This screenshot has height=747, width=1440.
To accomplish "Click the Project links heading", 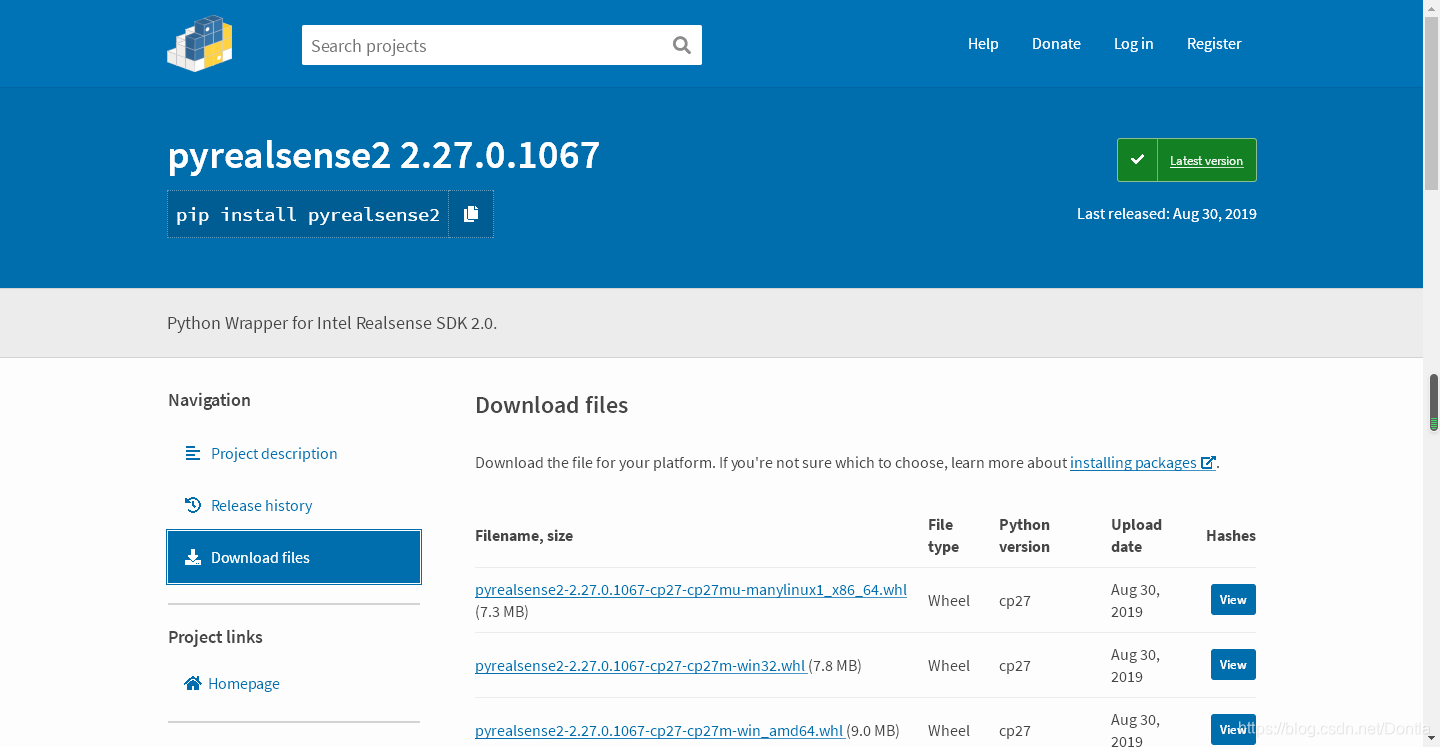I will (x=215, y=637).
